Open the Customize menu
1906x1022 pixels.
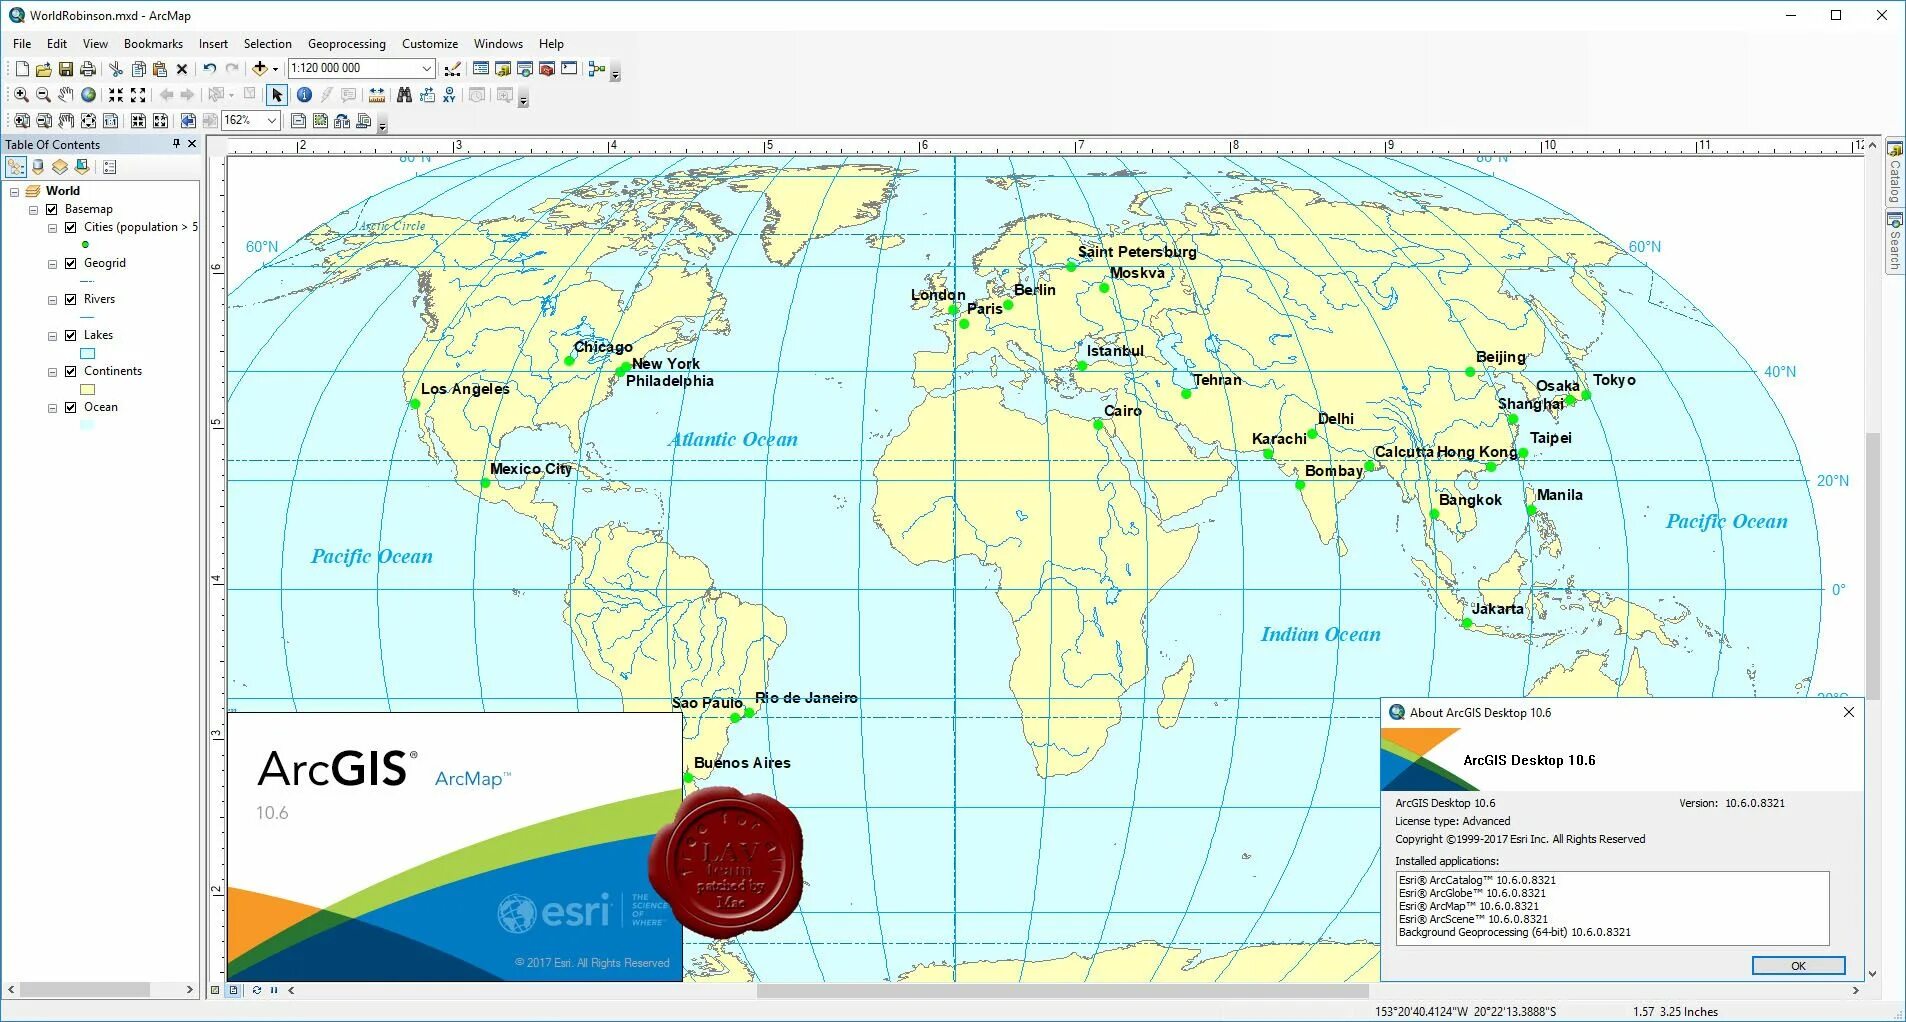click(430, 44)
